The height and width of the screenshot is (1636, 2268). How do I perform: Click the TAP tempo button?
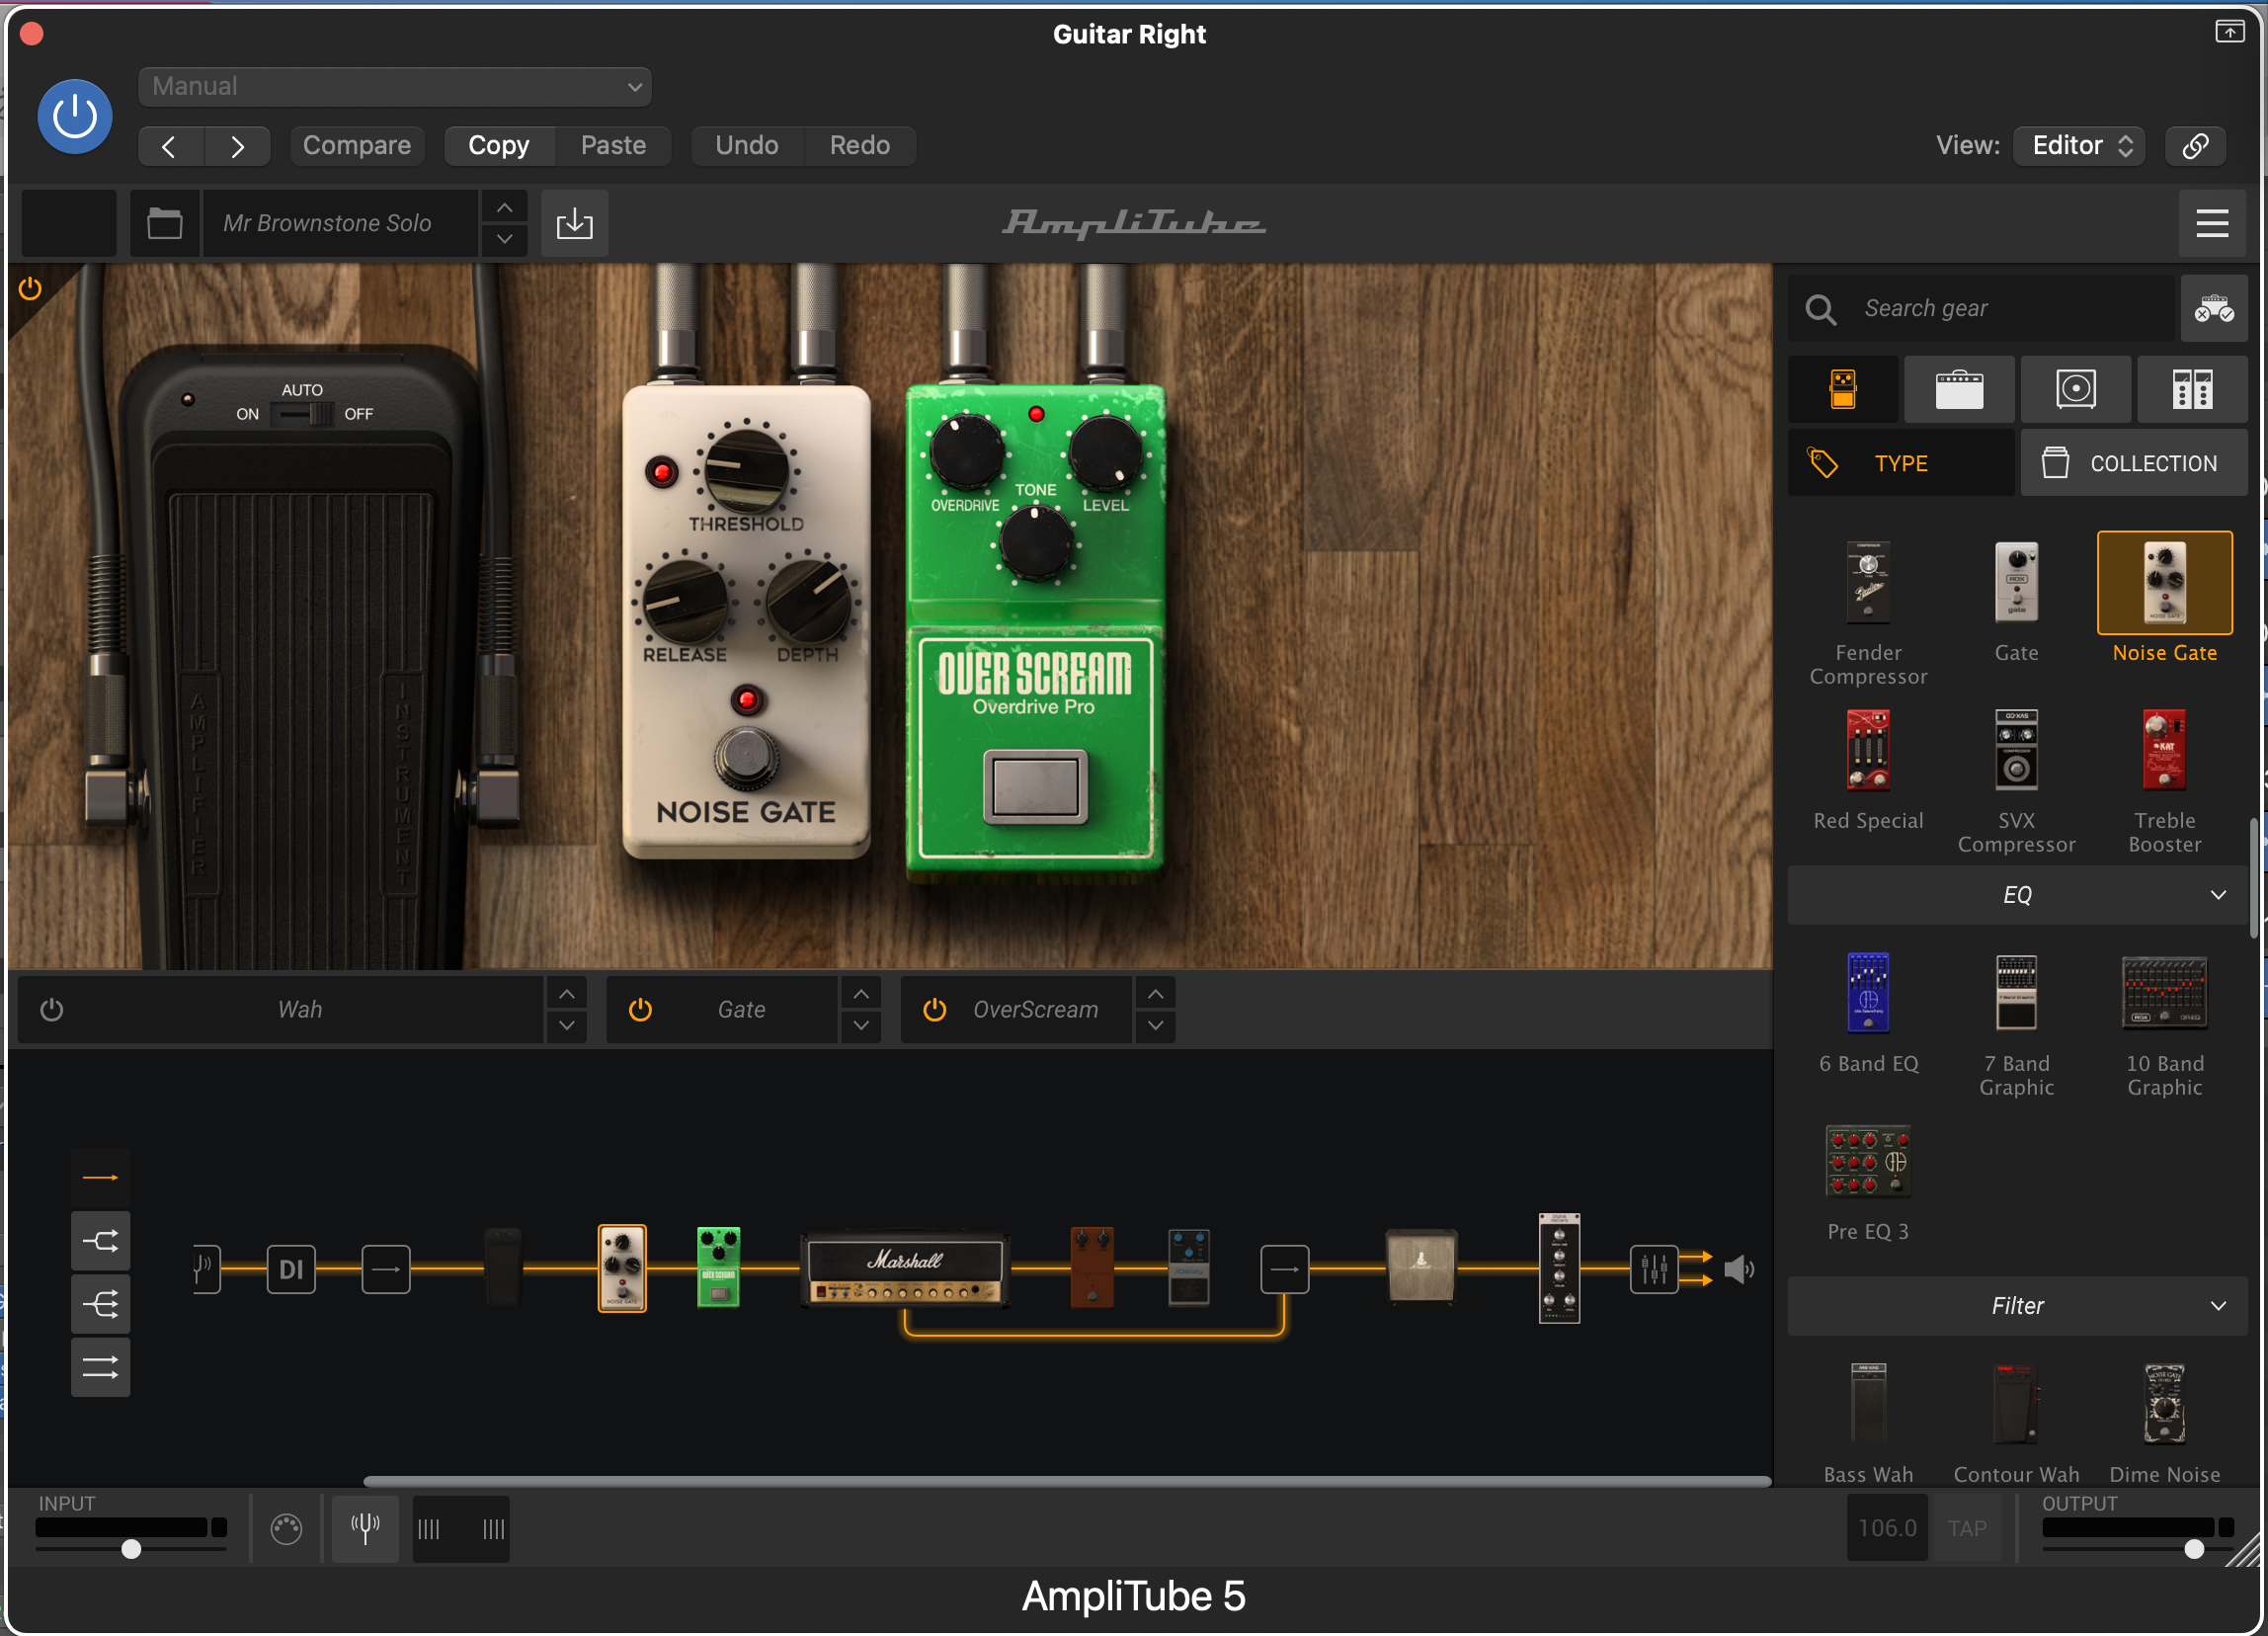coord(1966,1528)
